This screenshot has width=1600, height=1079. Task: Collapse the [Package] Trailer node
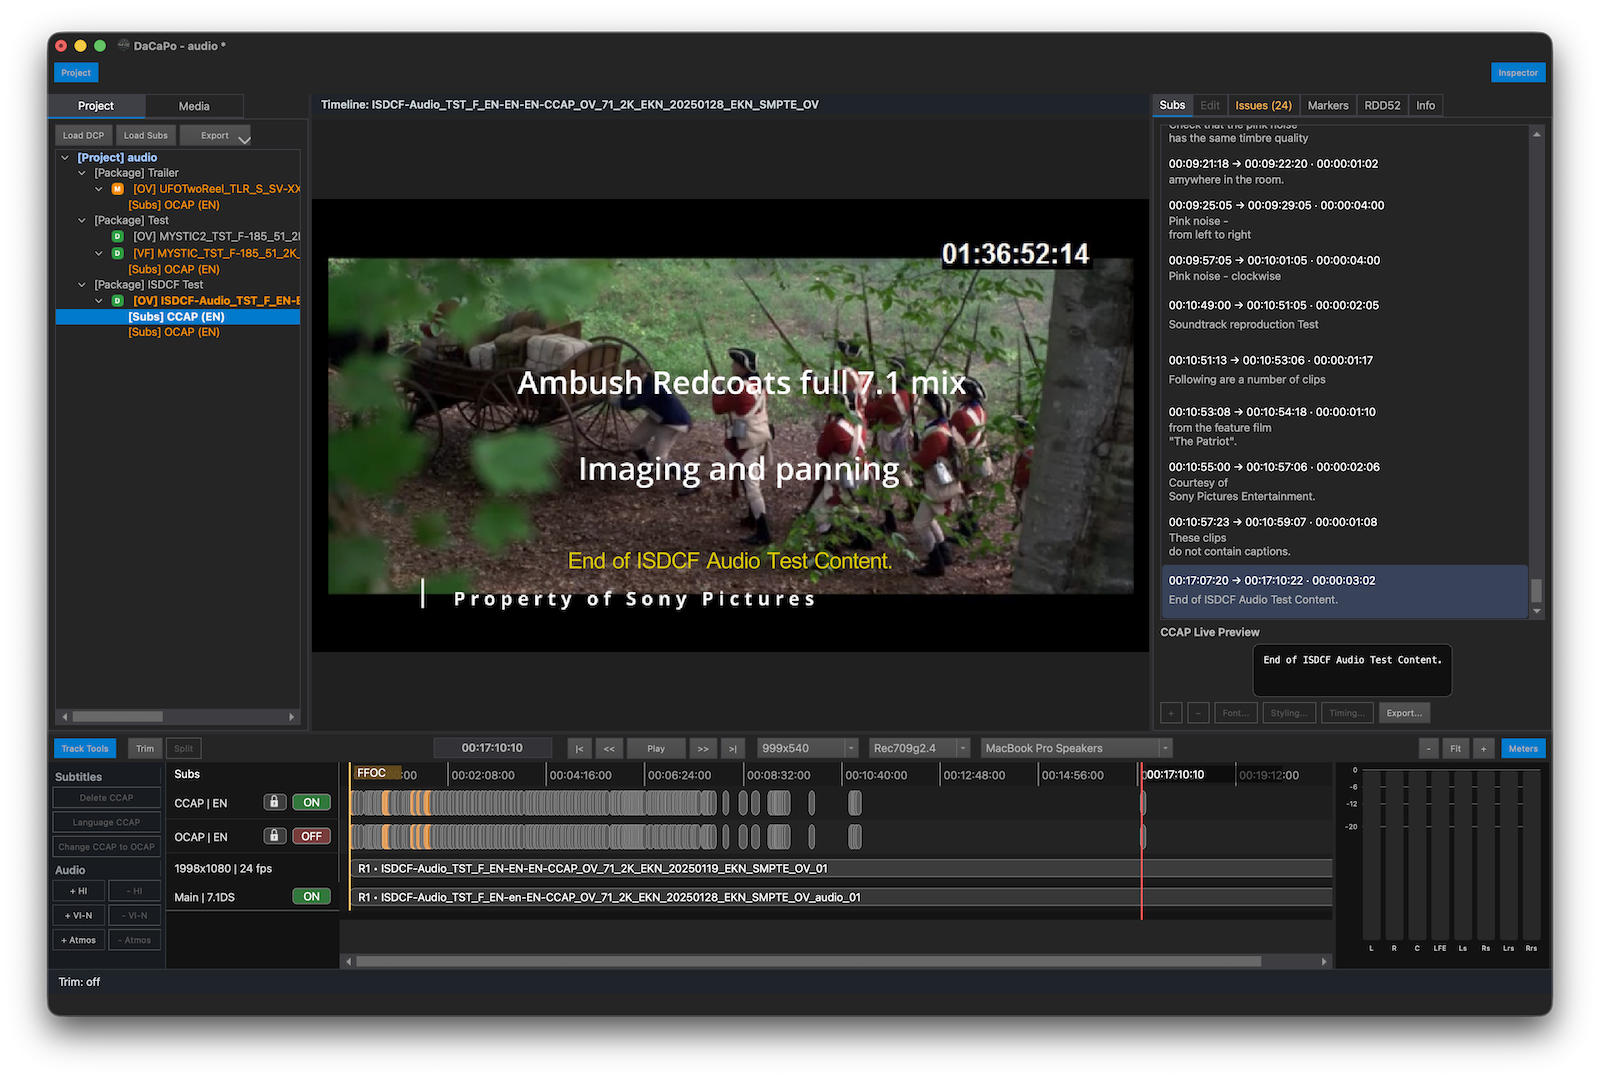[x=82, y=173]
